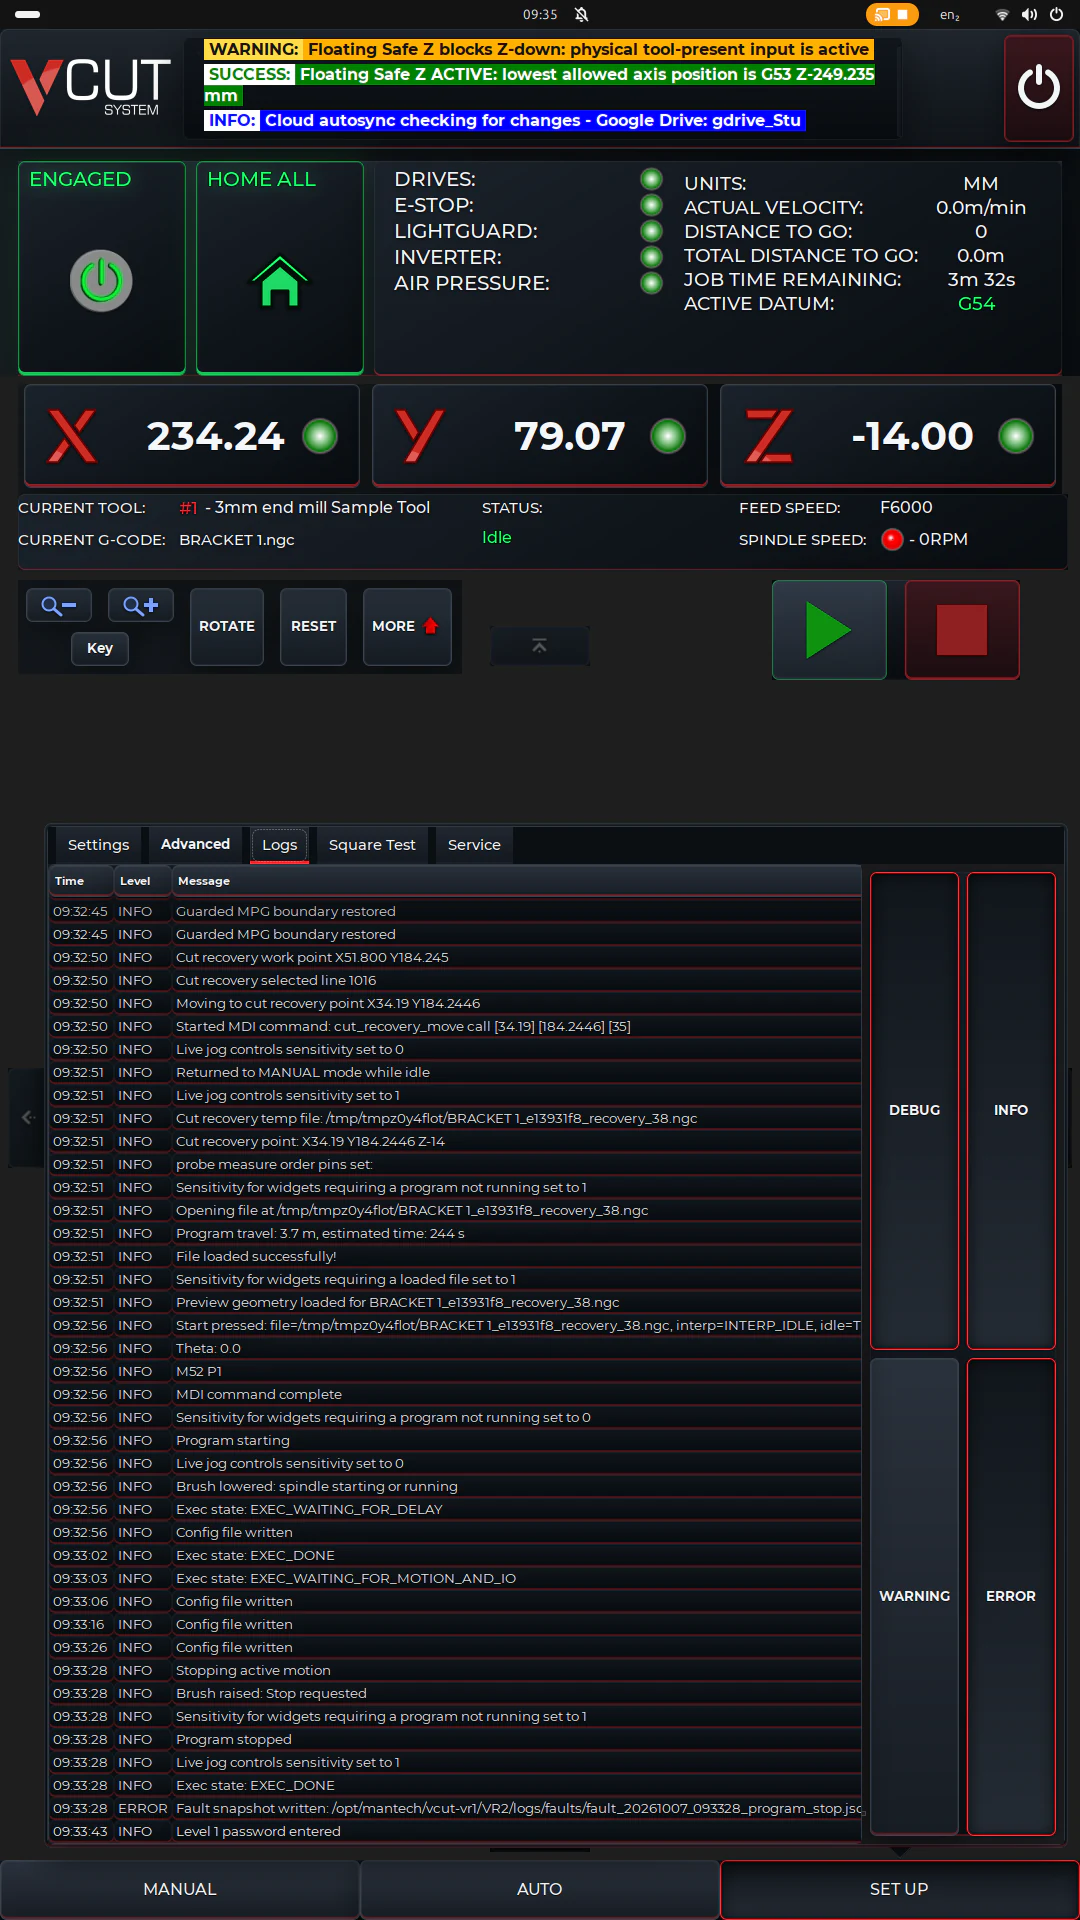This screenshot has height=1920, width=1080.
Task: Click the F6000 feed speed value
Action: tap(906, 507)
